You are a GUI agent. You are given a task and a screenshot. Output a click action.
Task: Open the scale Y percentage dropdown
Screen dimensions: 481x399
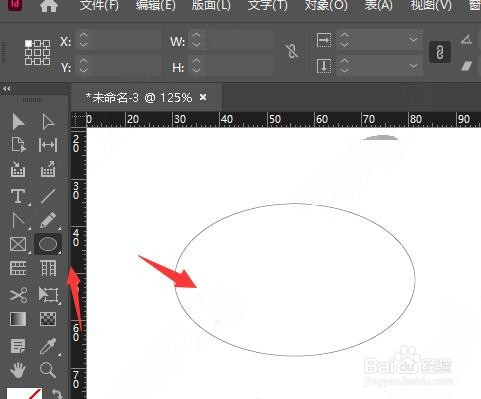pyautogui.click(x=413, y=66)
